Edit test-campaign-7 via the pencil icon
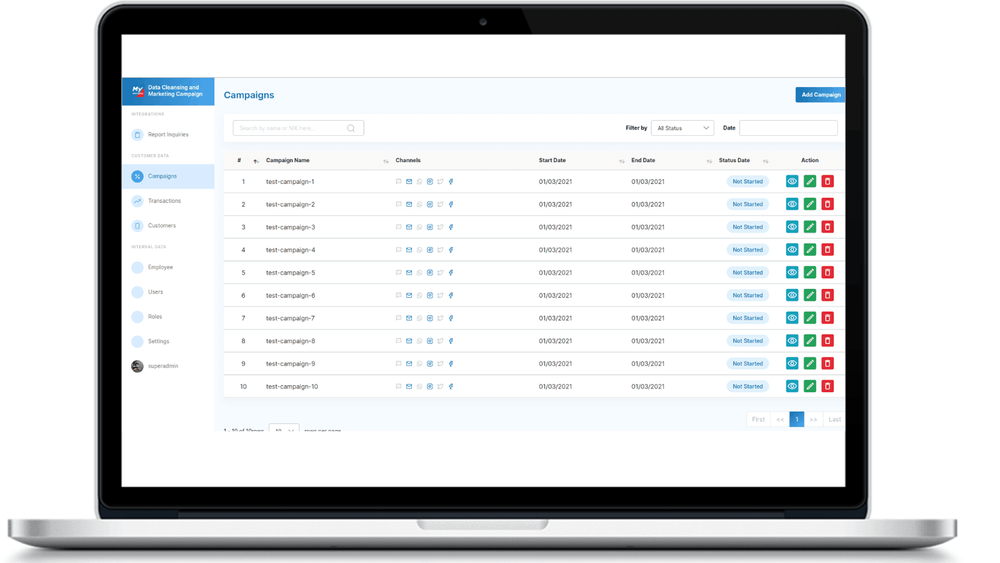Image resolution: width=1000 pixels, height=563 pixels. point(809,318)
